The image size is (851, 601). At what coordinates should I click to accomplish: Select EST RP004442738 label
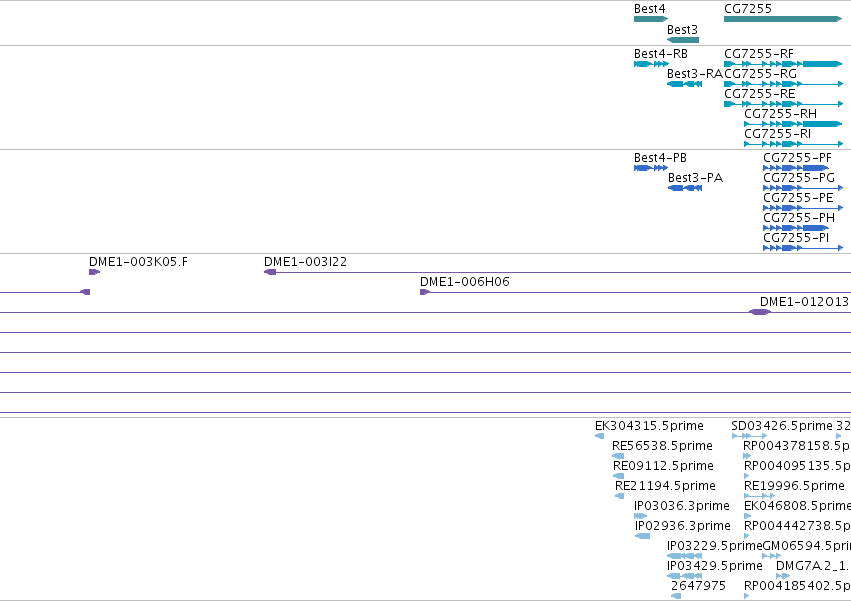[x=797, y=527]
